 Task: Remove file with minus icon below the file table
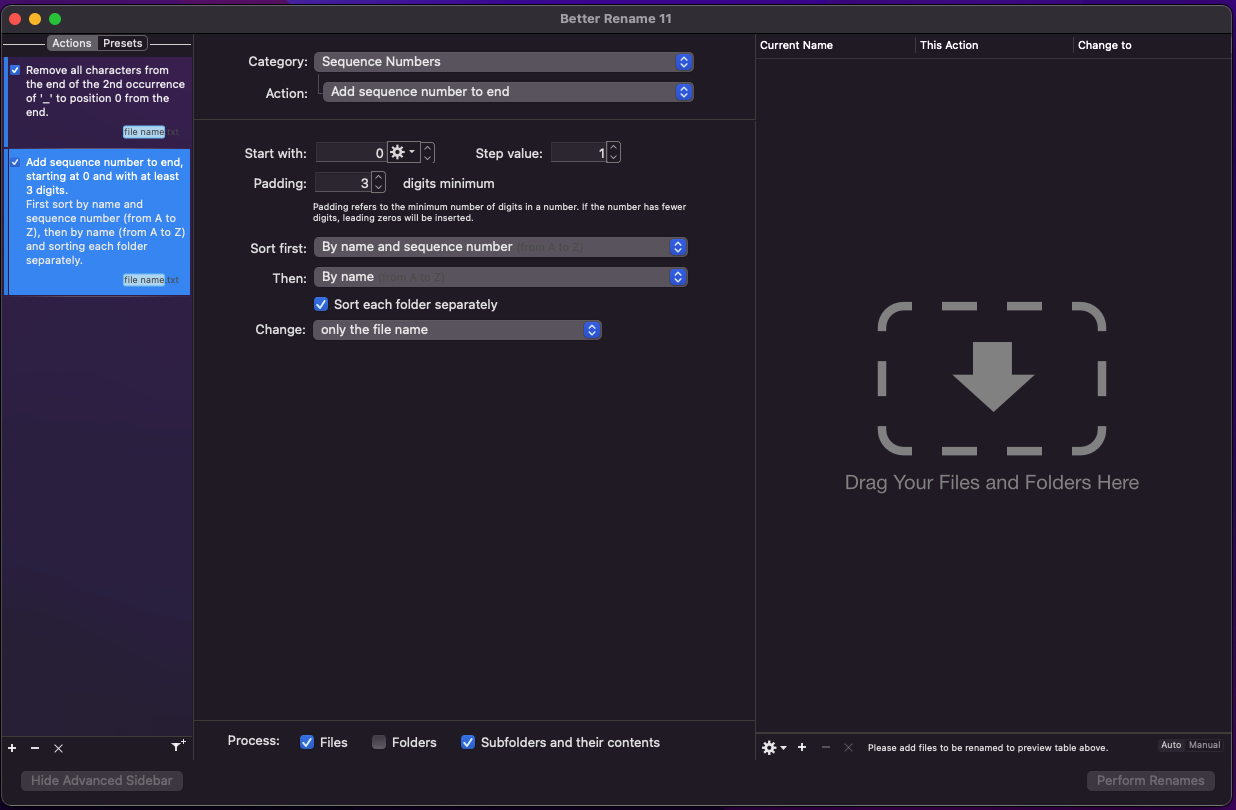826,747
